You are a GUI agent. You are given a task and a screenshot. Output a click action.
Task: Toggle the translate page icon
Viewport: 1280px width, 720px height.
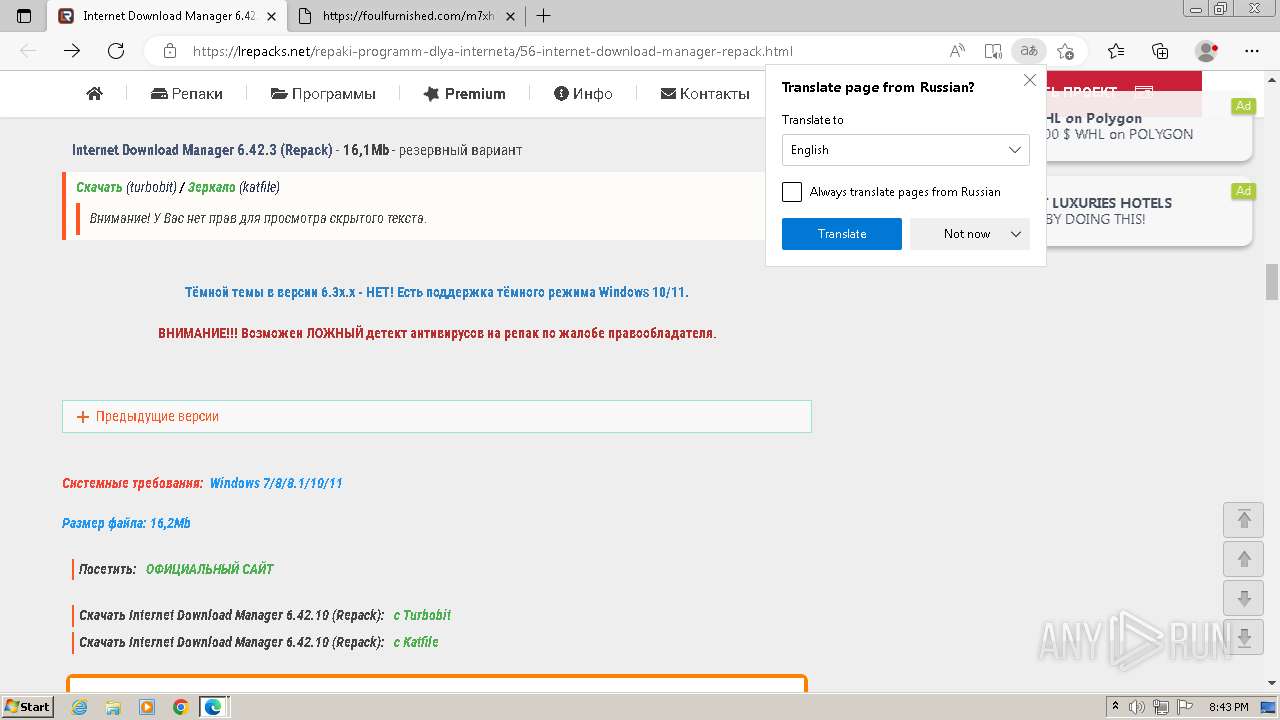click(x=1028, y=51)
